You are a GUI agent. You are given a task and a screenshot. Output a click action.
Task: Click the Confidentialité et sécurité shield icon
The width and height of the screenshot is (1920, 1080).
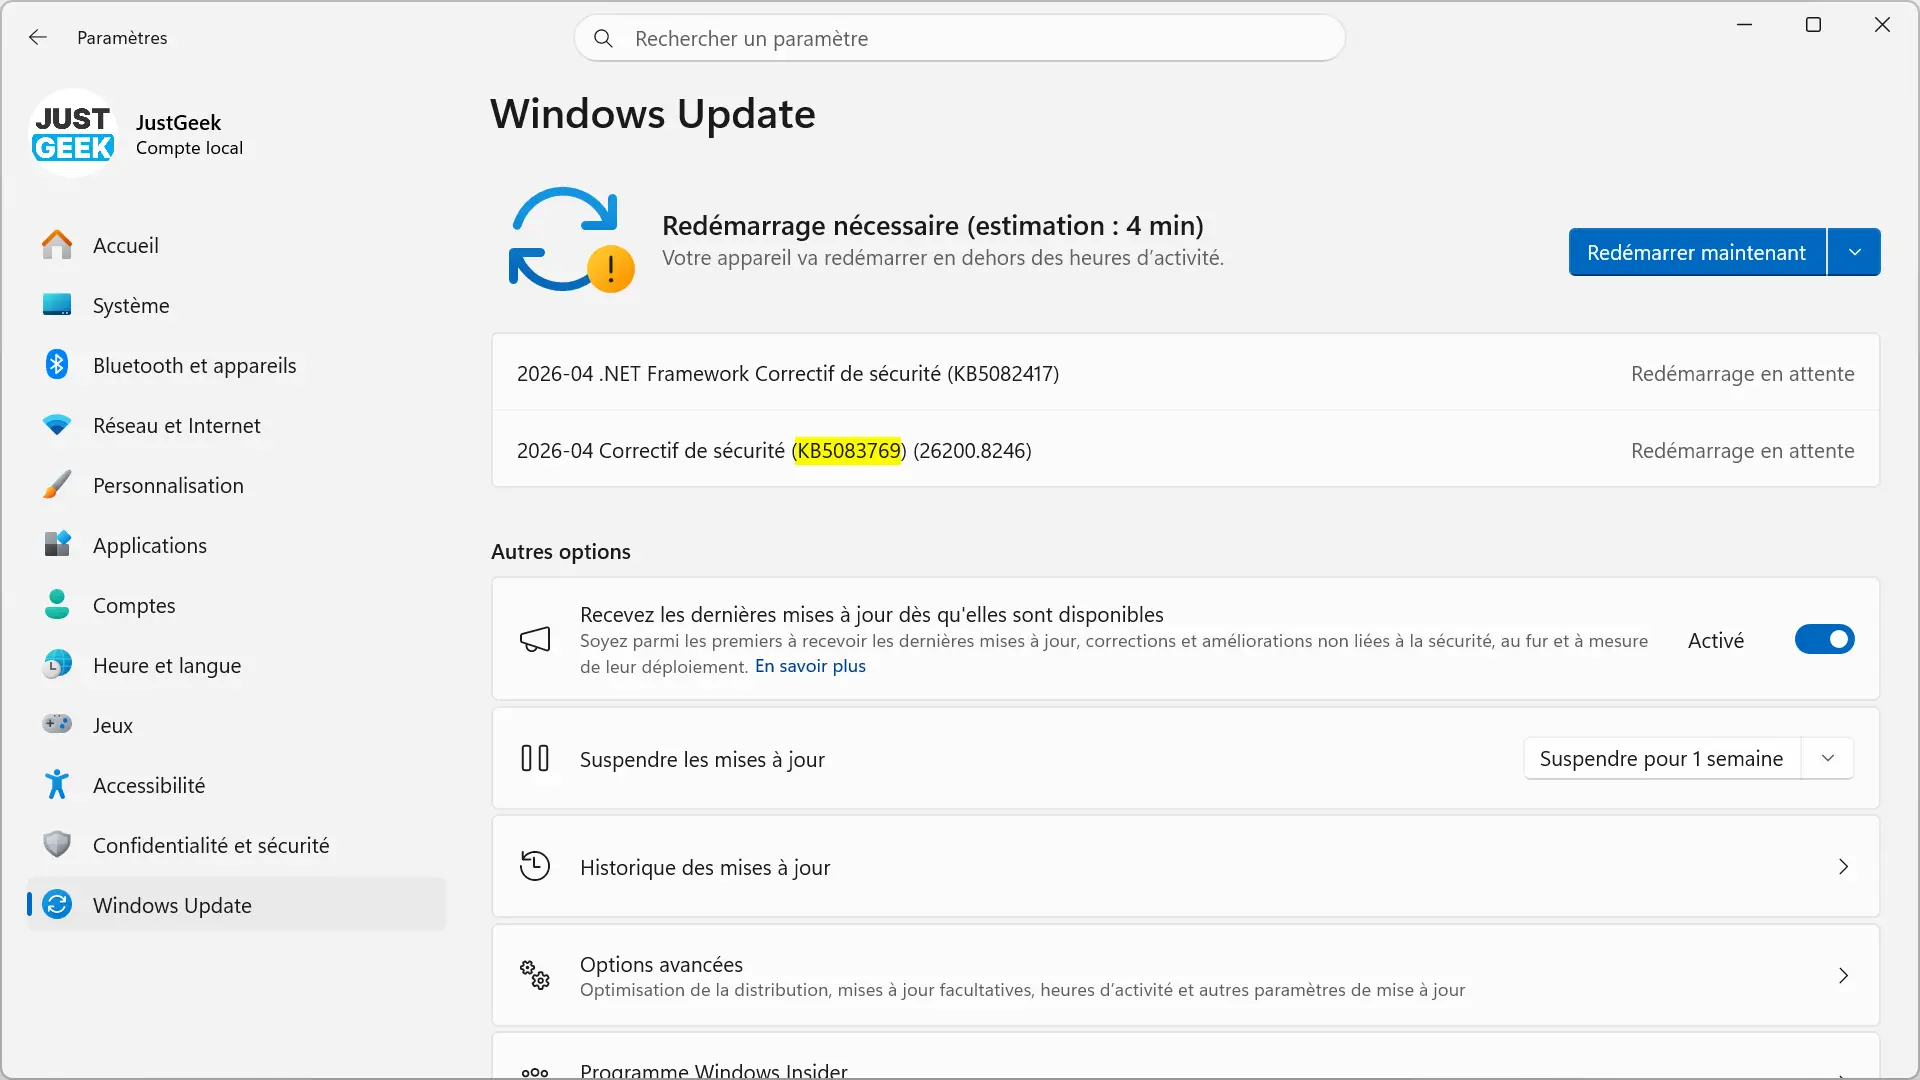tap(57, 845)
